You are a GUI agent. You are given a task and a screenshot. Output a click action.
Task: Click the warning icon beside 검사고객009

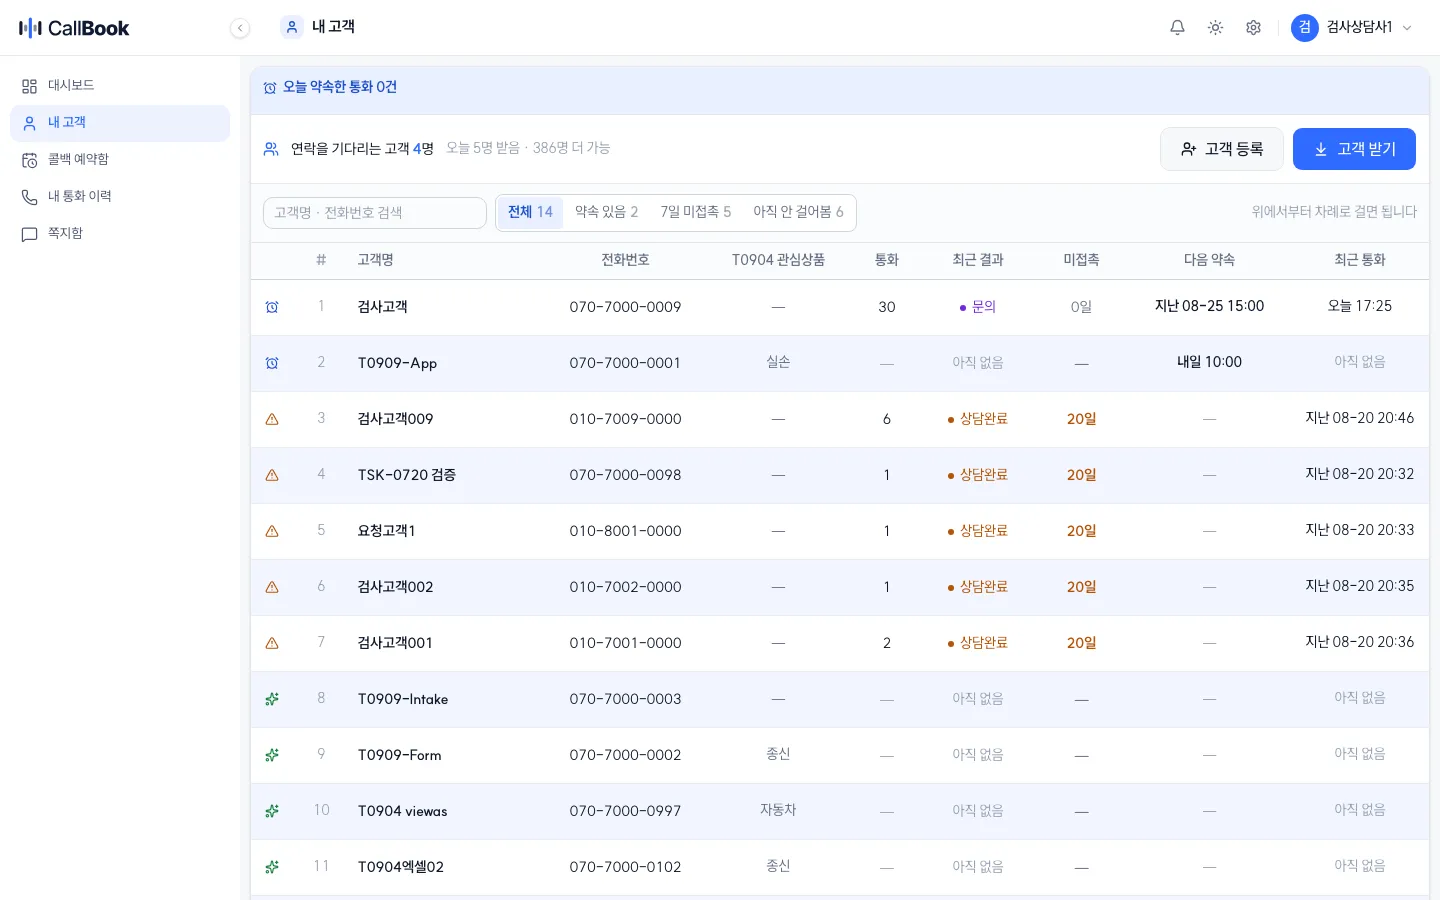272,419
